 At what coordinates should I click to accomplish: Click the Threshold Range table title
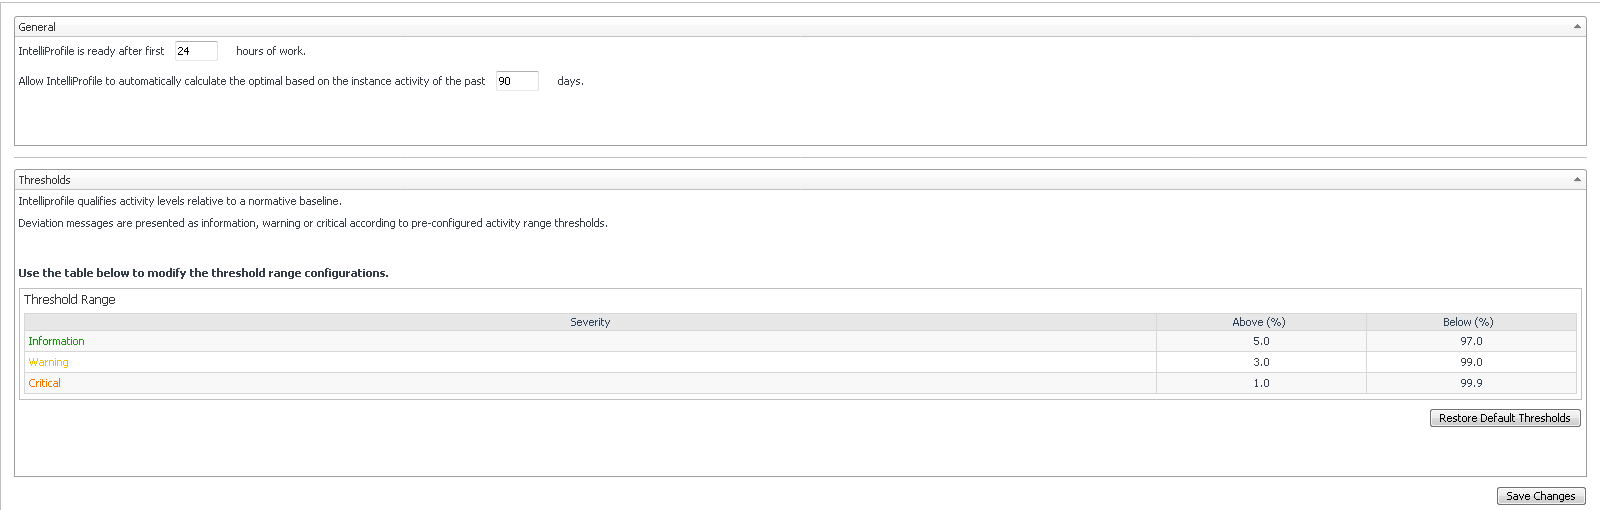coord(70,299)
